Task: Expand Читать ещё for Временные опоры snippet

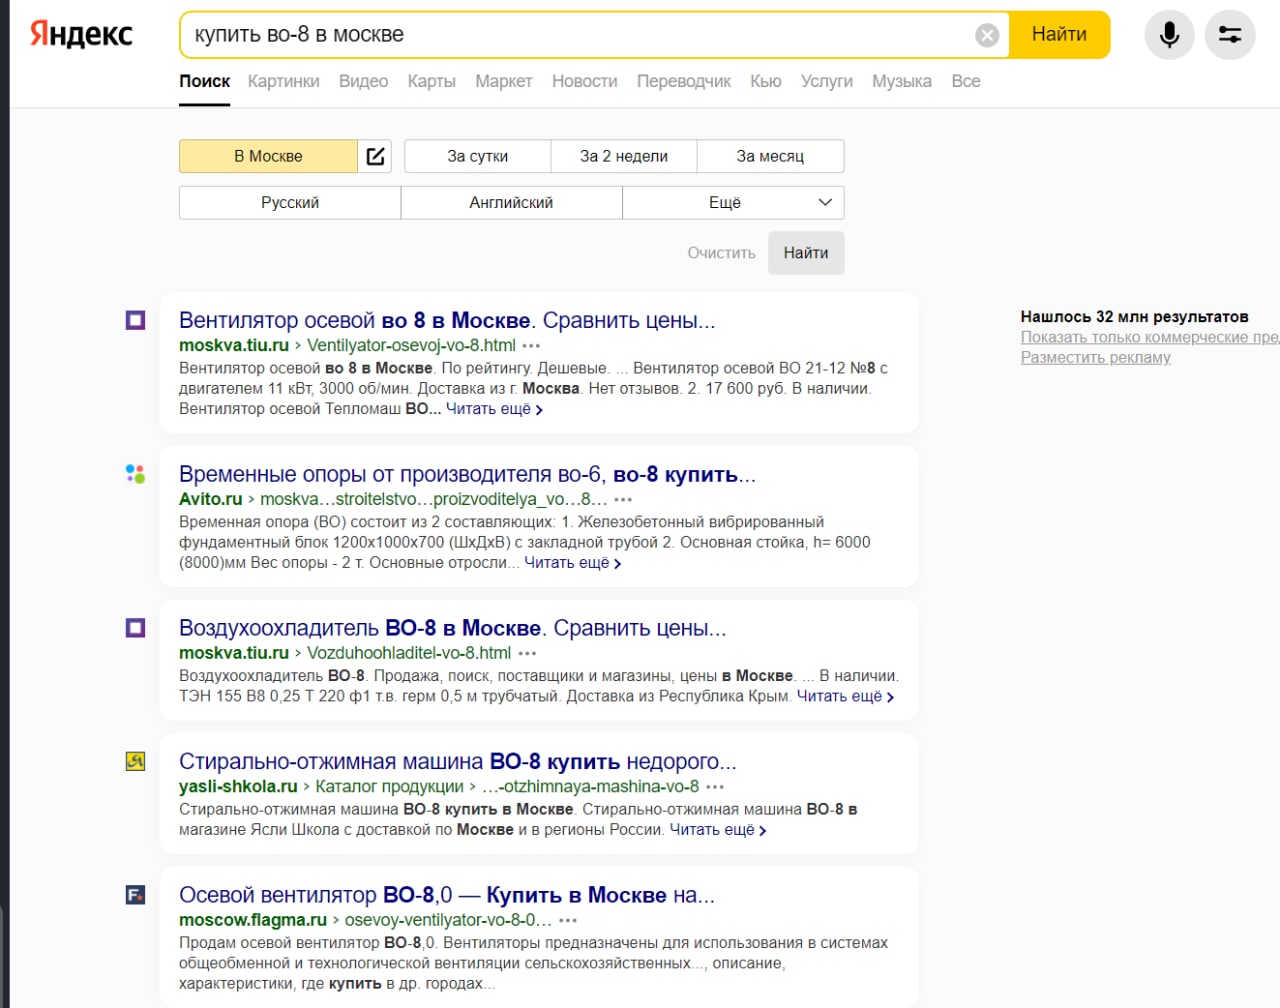Action: [573, 563]
